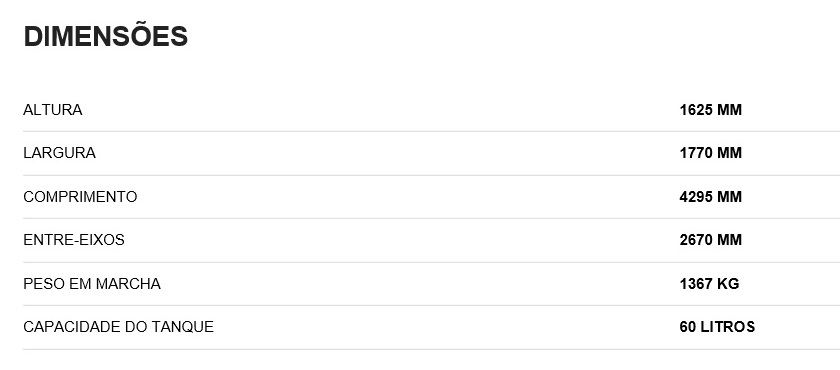The width and height of the screenshot is (840, 370).
Task: Click the DIMENSÕES heading
Action: tap(106, 36)
